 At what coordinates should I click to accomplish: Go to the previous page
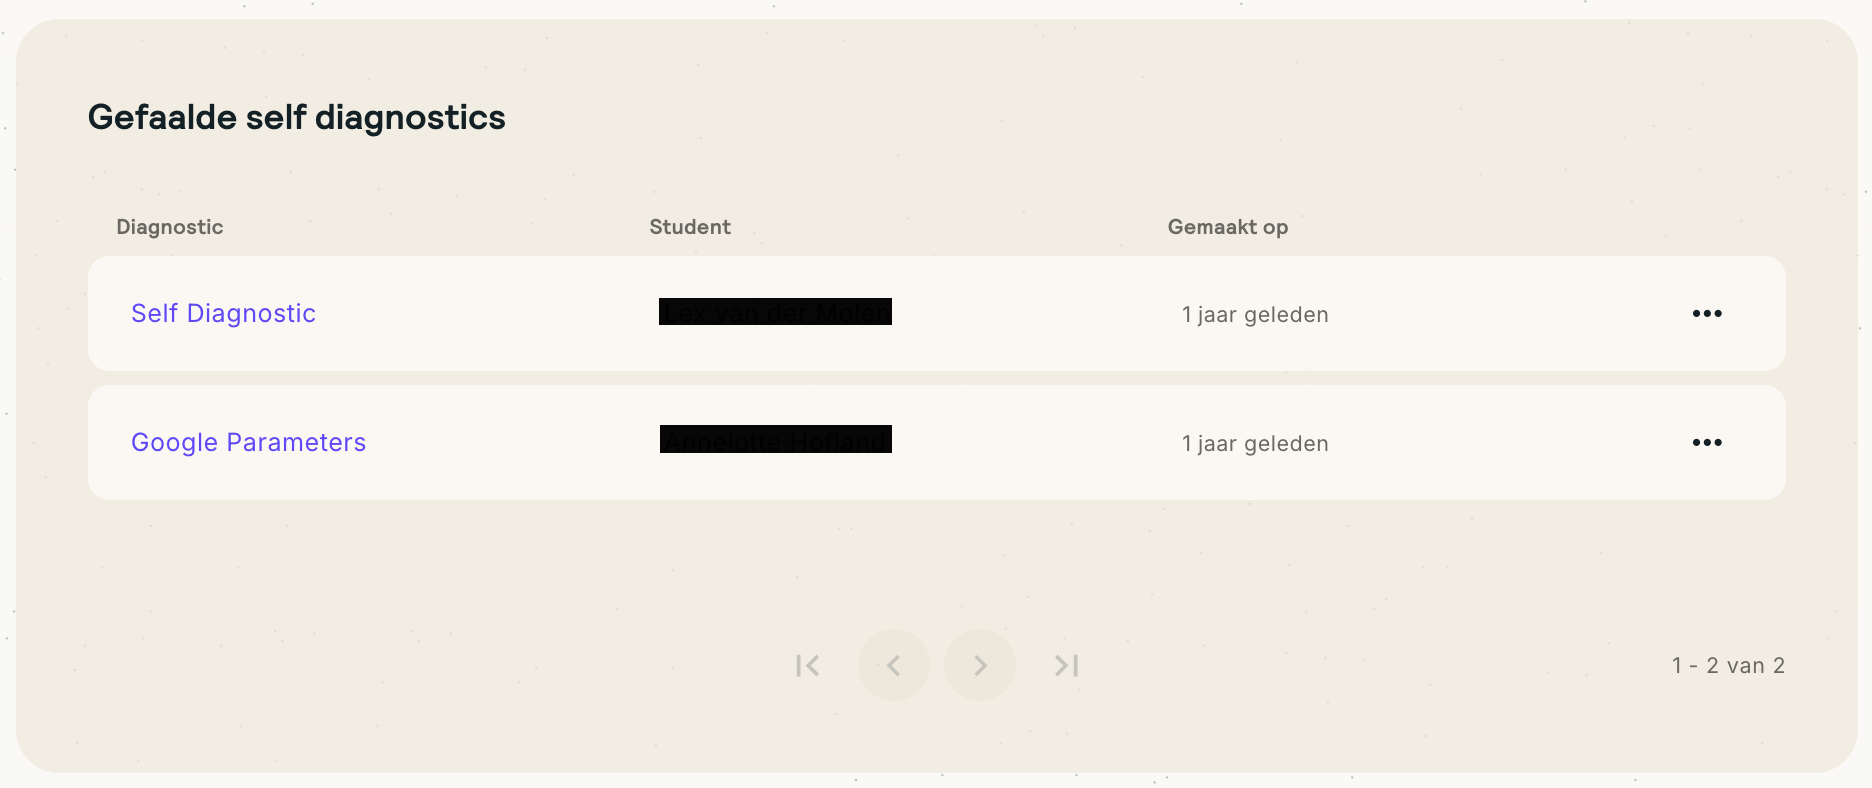(894, 666)
